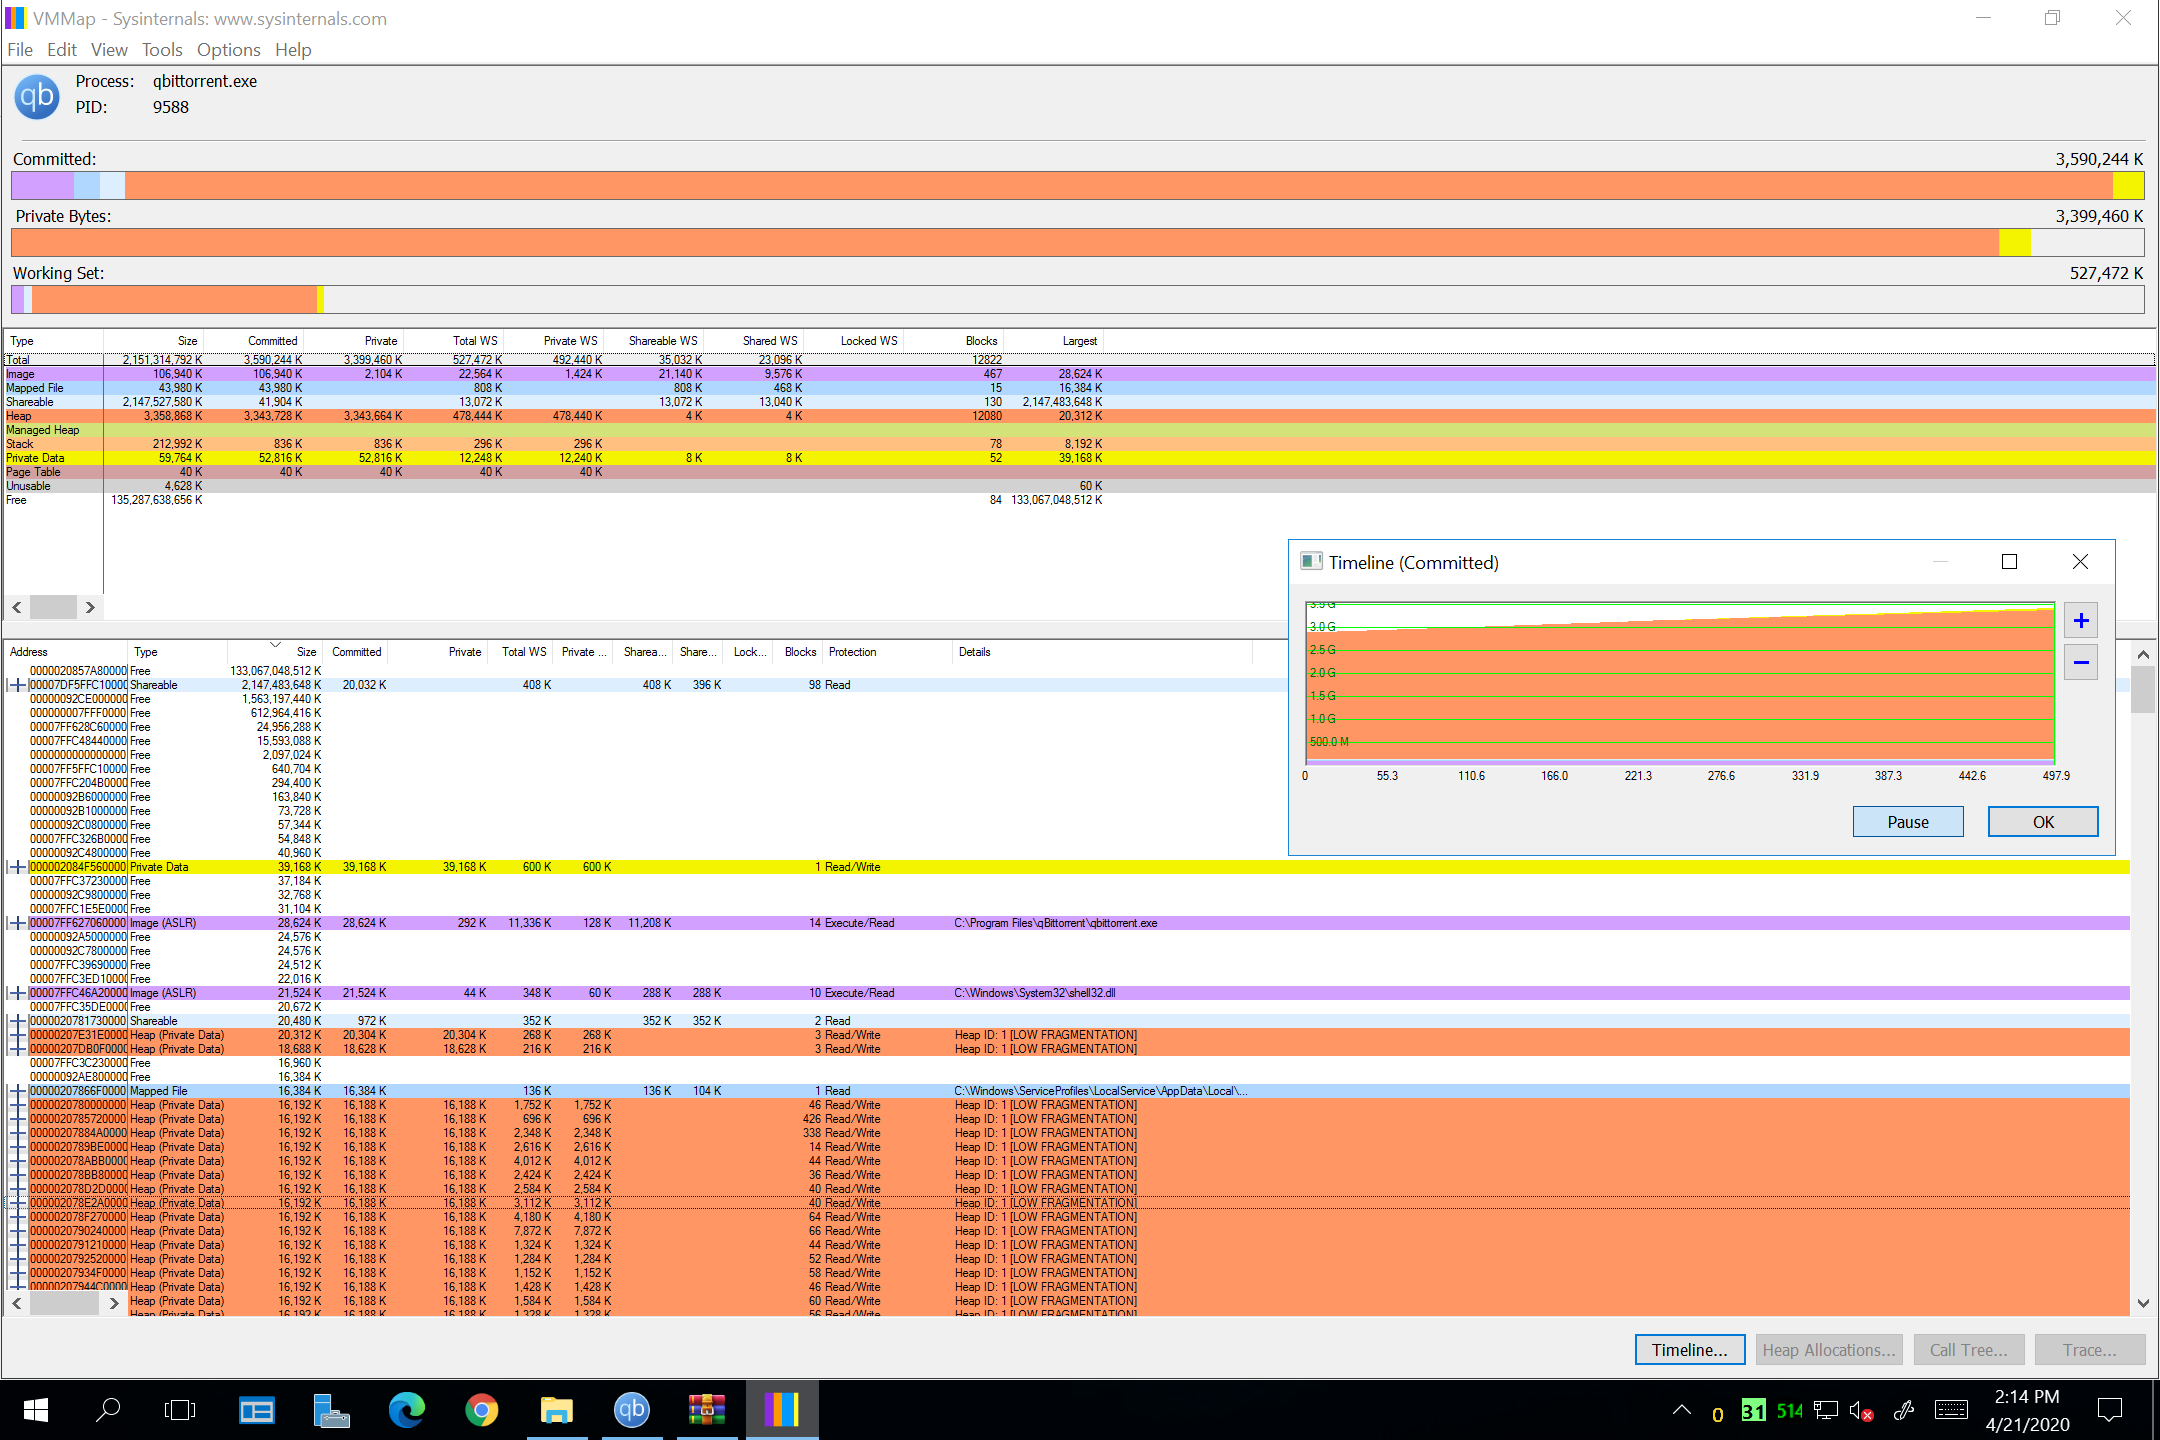
Task: Select the Unusable summary row
Action: coord(1080,486)
